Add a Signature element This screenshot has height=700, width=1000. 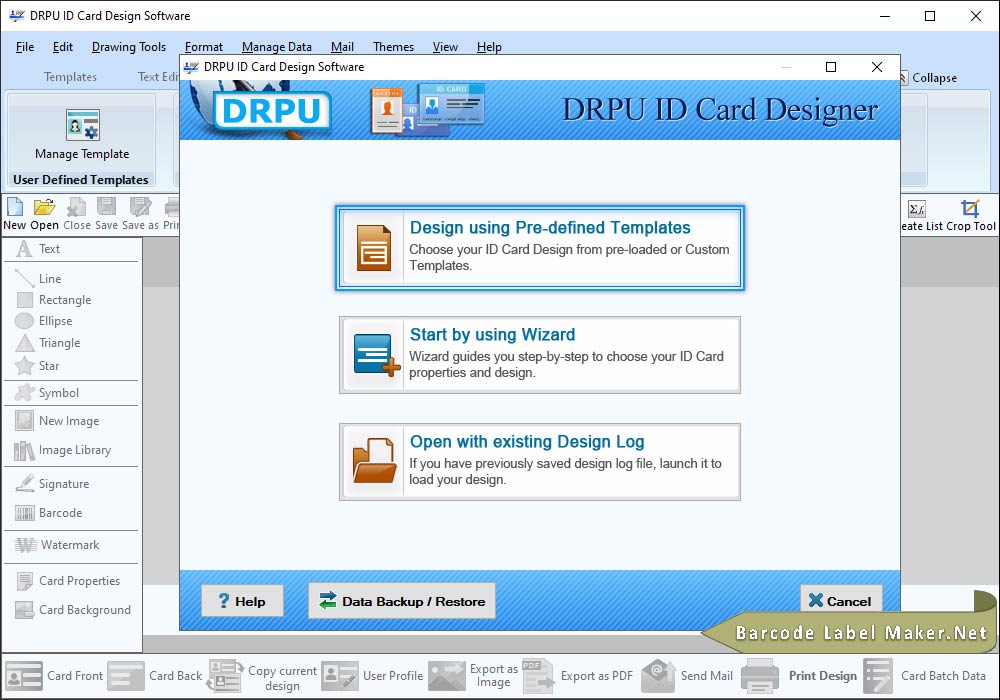pos(52,483)
